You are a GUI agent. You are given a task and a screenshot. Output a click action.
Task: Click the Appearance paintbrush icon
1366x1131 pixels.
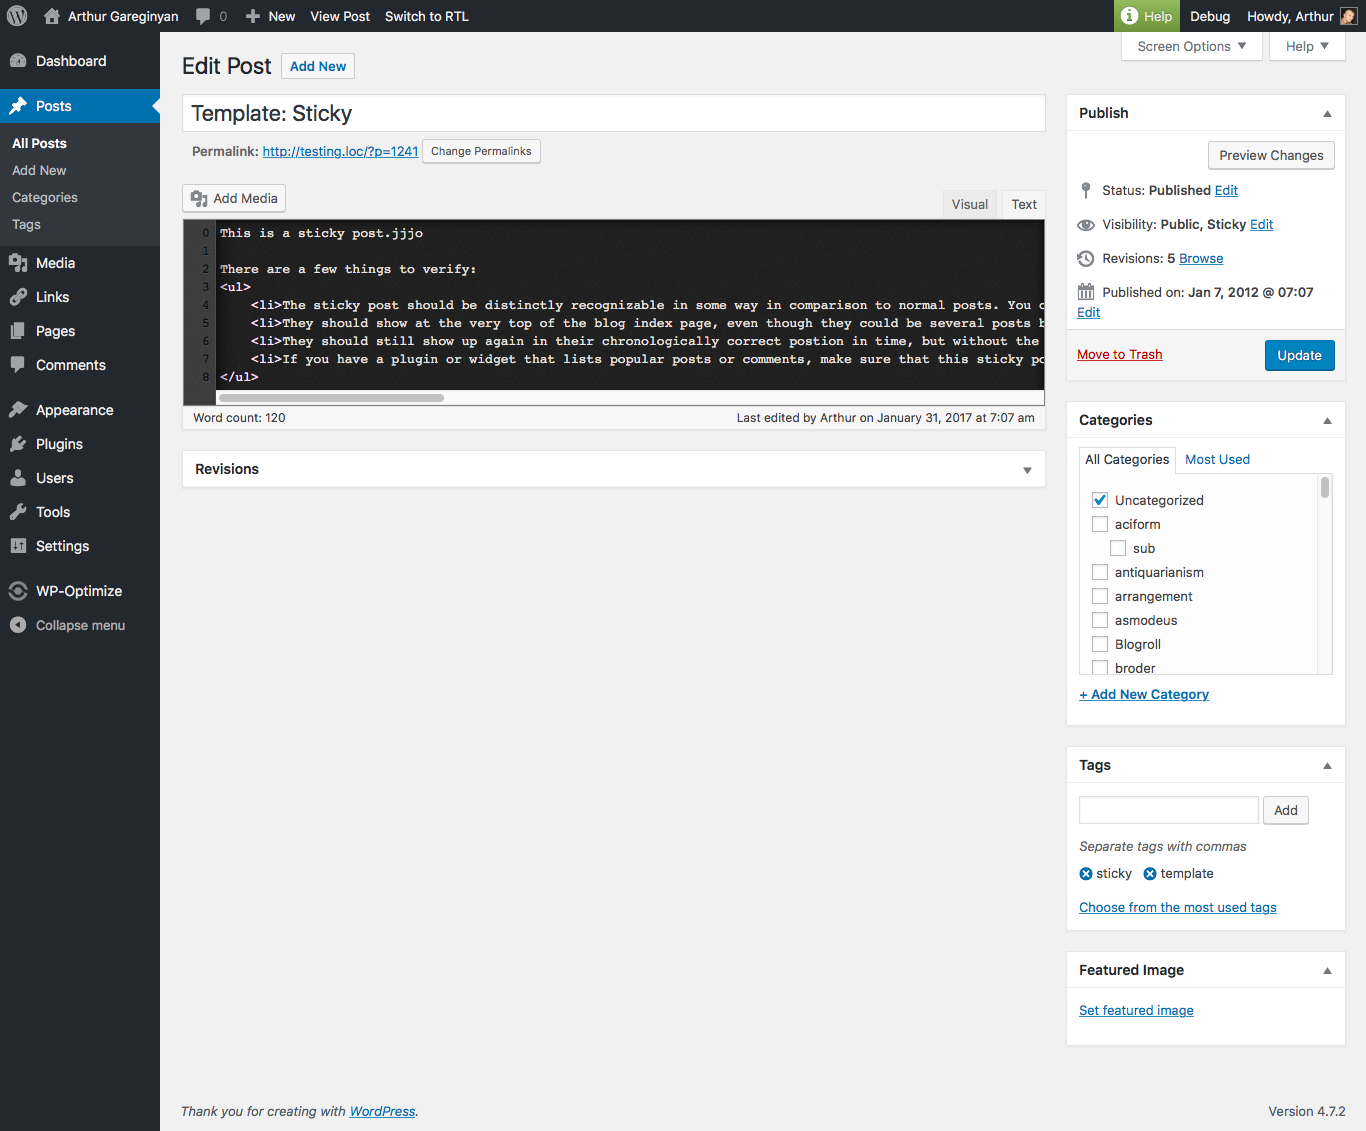(x=18, y=410)
